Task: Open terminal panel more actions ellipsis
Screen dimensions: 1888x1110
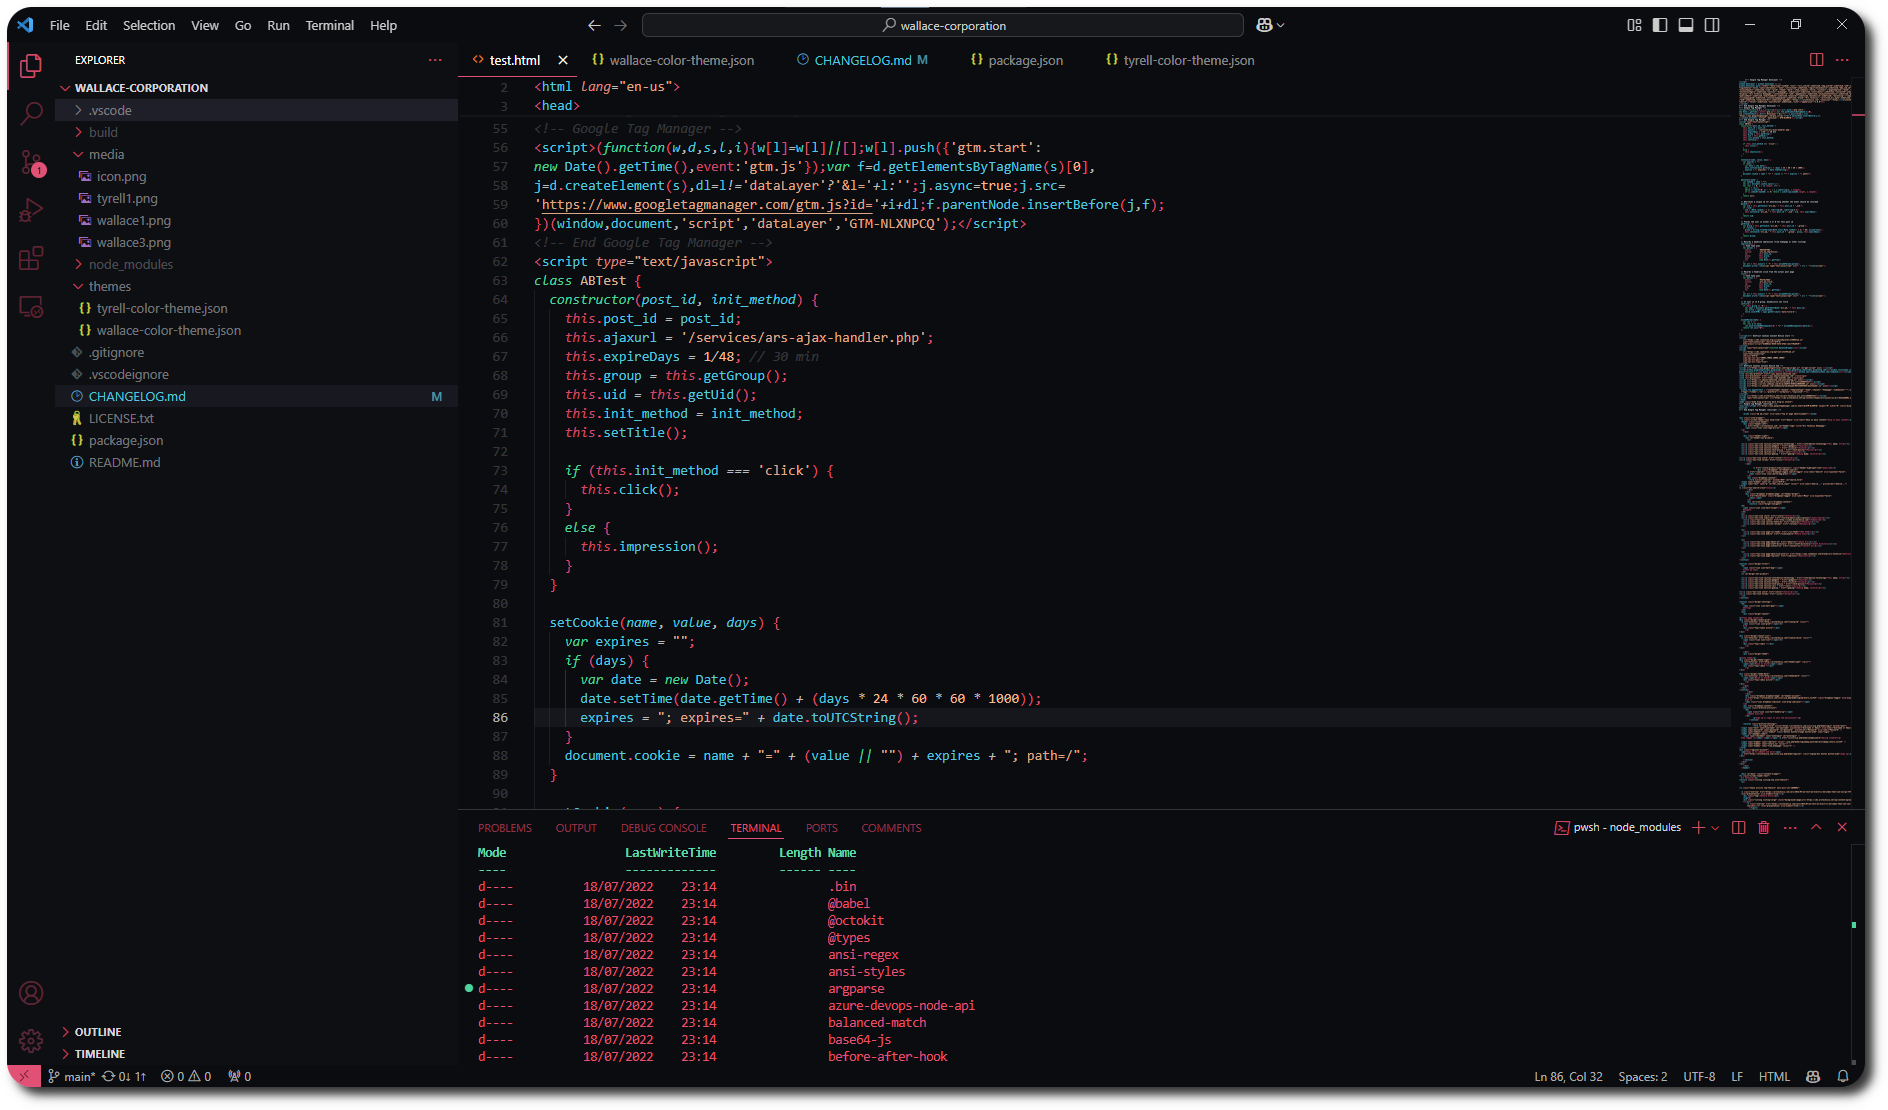Action: (1790, 827)
